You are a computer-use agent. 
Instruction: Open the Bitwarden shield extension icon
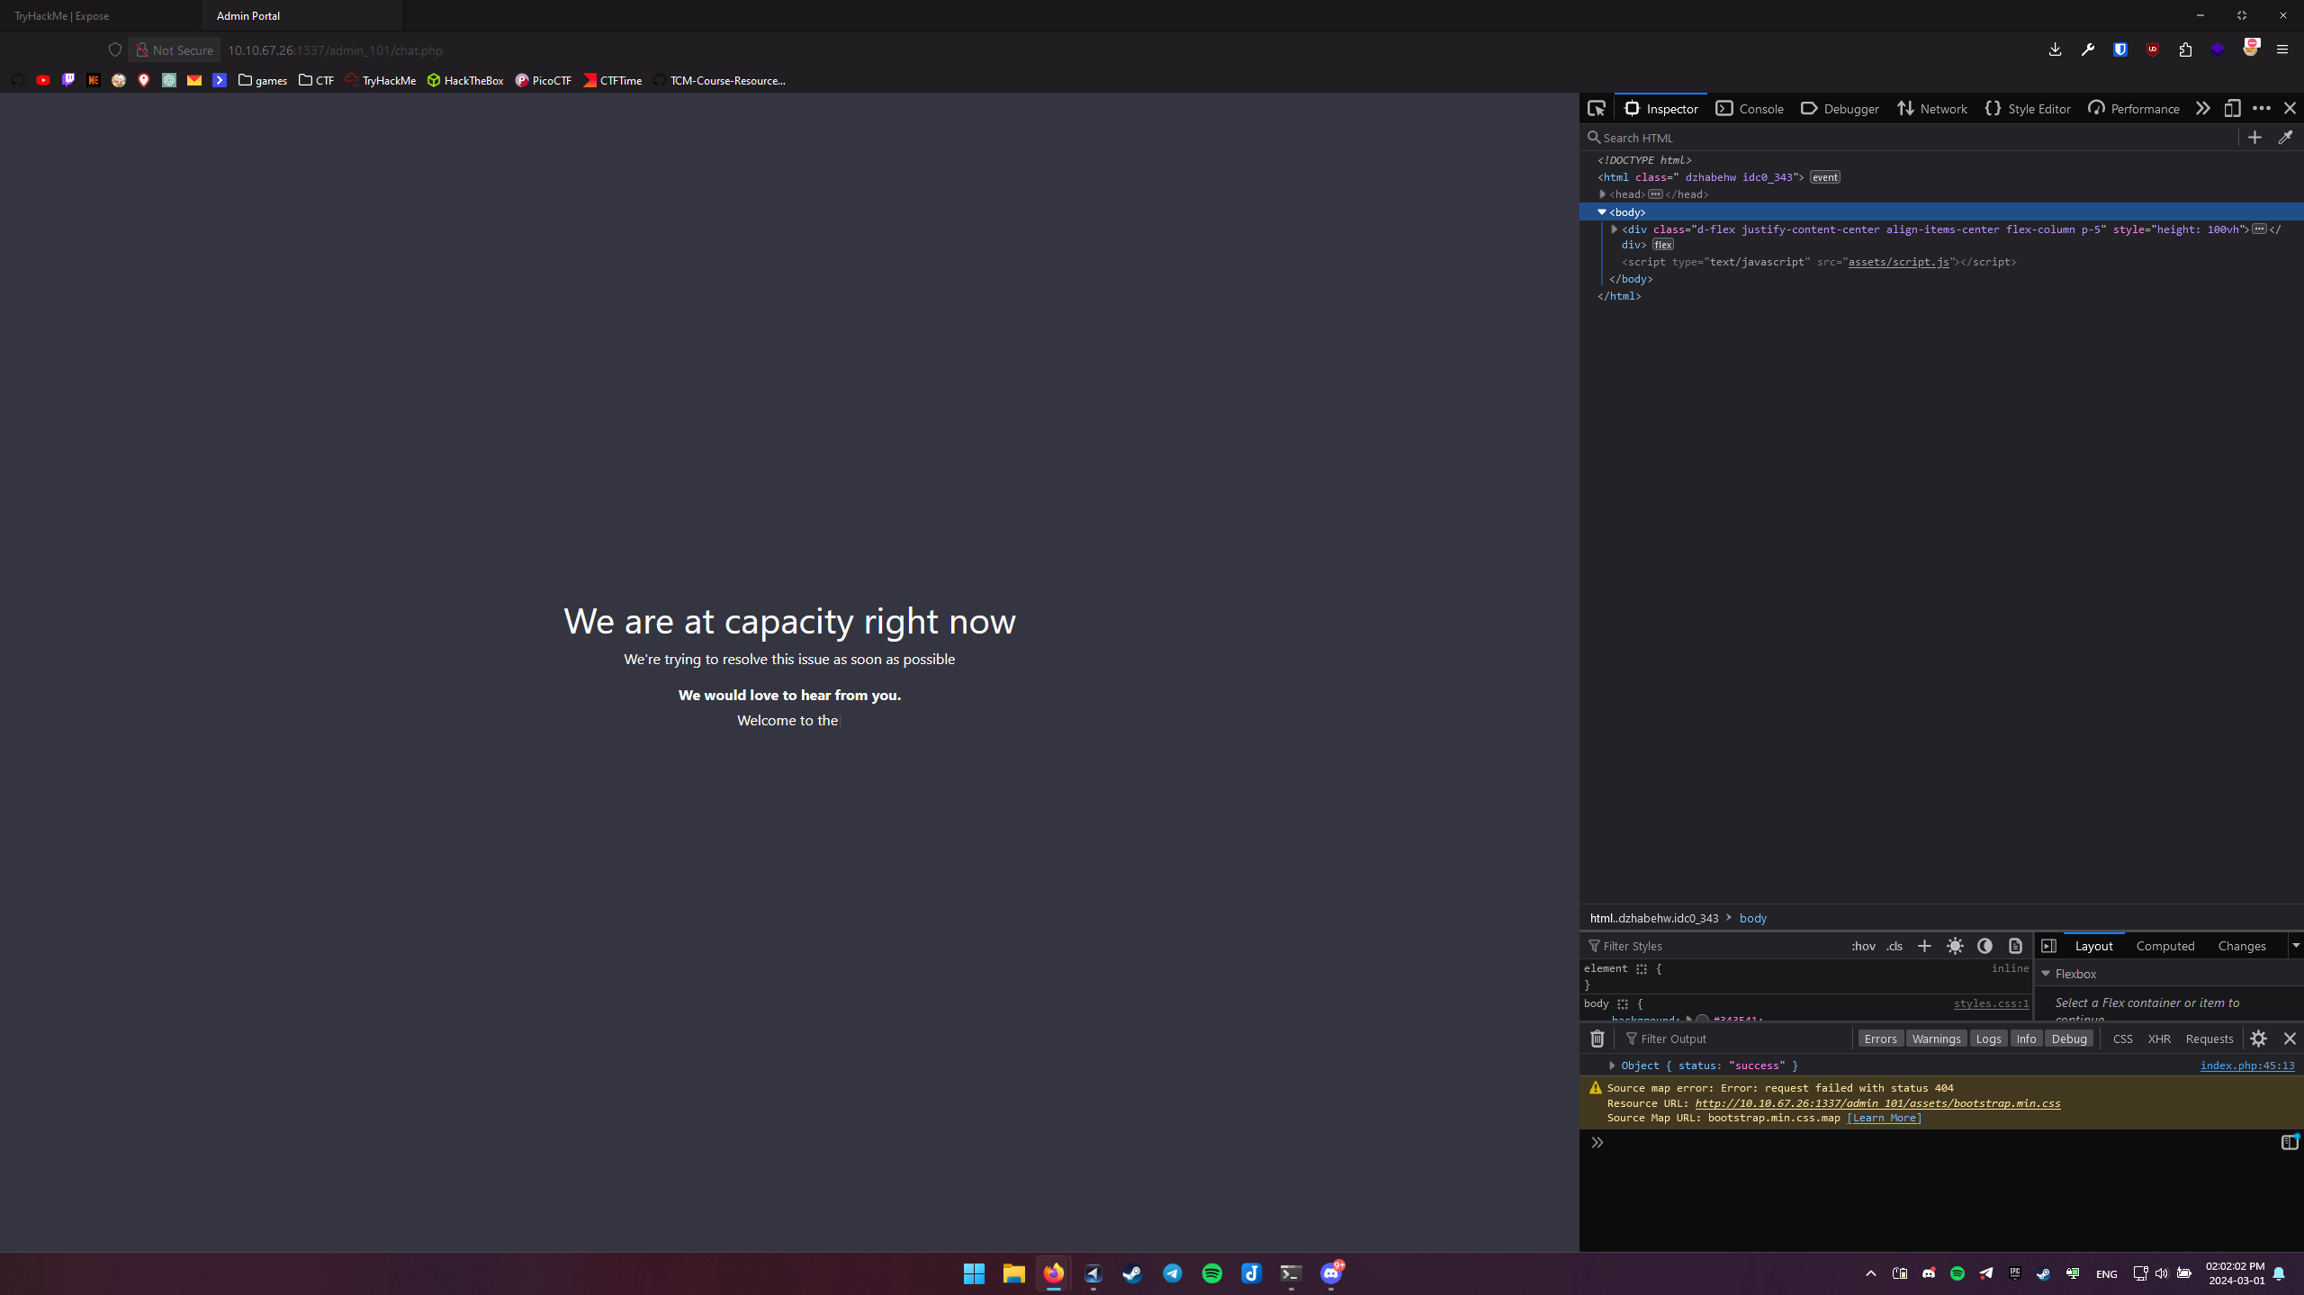coord(2120,50)
